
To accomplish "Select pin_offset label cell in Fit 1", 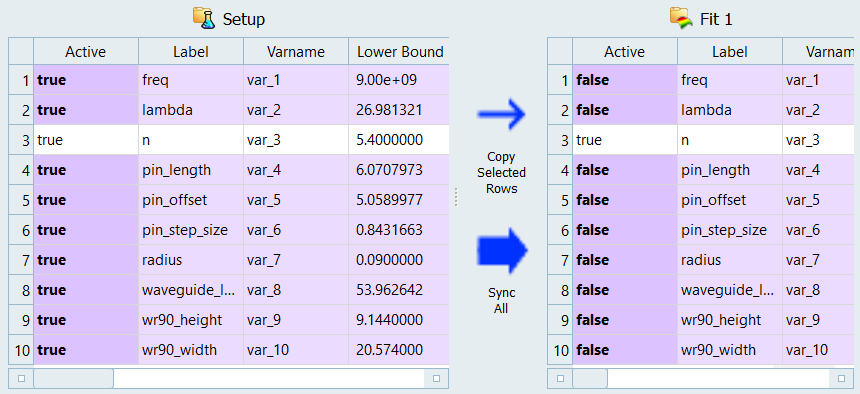I will point(730,200).
